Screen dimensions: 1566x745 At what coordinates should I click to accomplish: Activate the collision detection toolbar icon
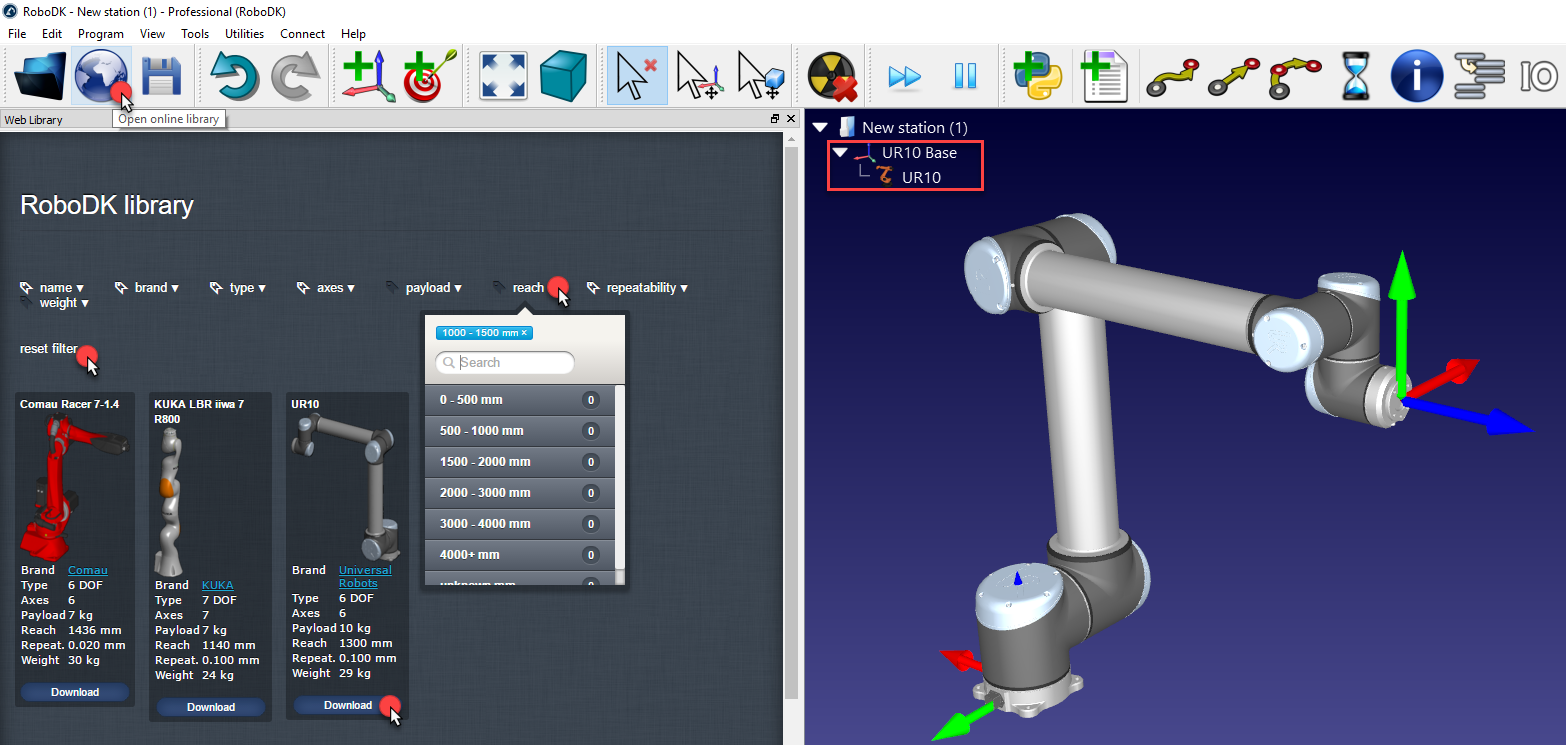tap(832, 75)
